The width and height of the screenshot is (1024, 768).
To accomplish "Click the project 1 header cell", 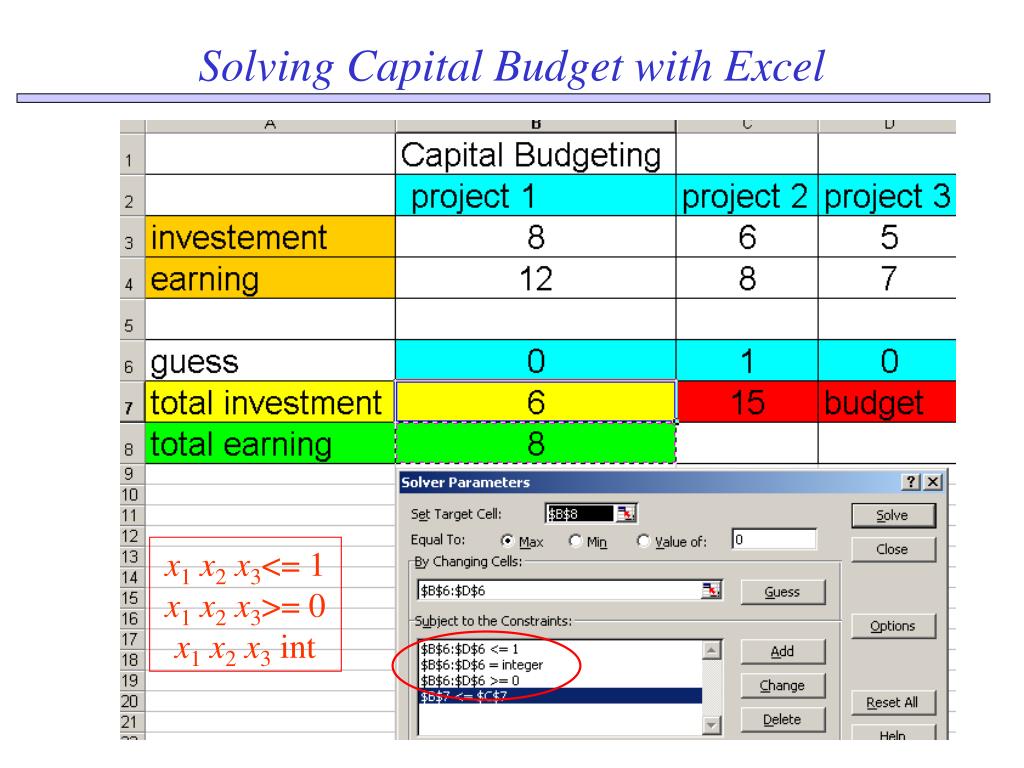I will [x=536, y=195].
